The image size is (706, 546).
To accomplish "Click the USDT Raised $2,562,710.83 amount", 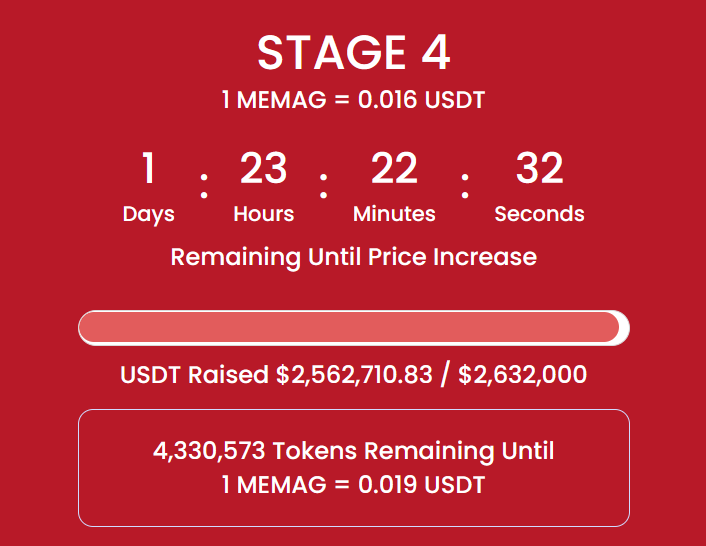I will coord(276,375).
